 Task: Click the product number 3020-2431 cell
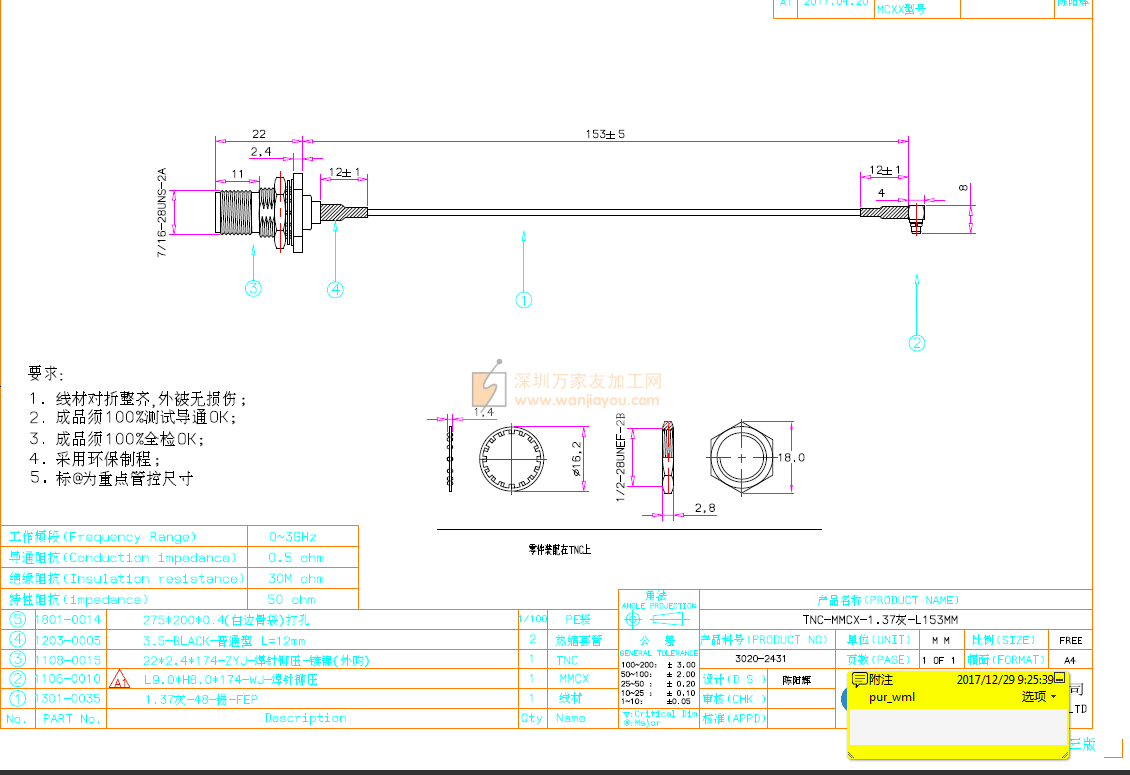click(x=760, y=659)
